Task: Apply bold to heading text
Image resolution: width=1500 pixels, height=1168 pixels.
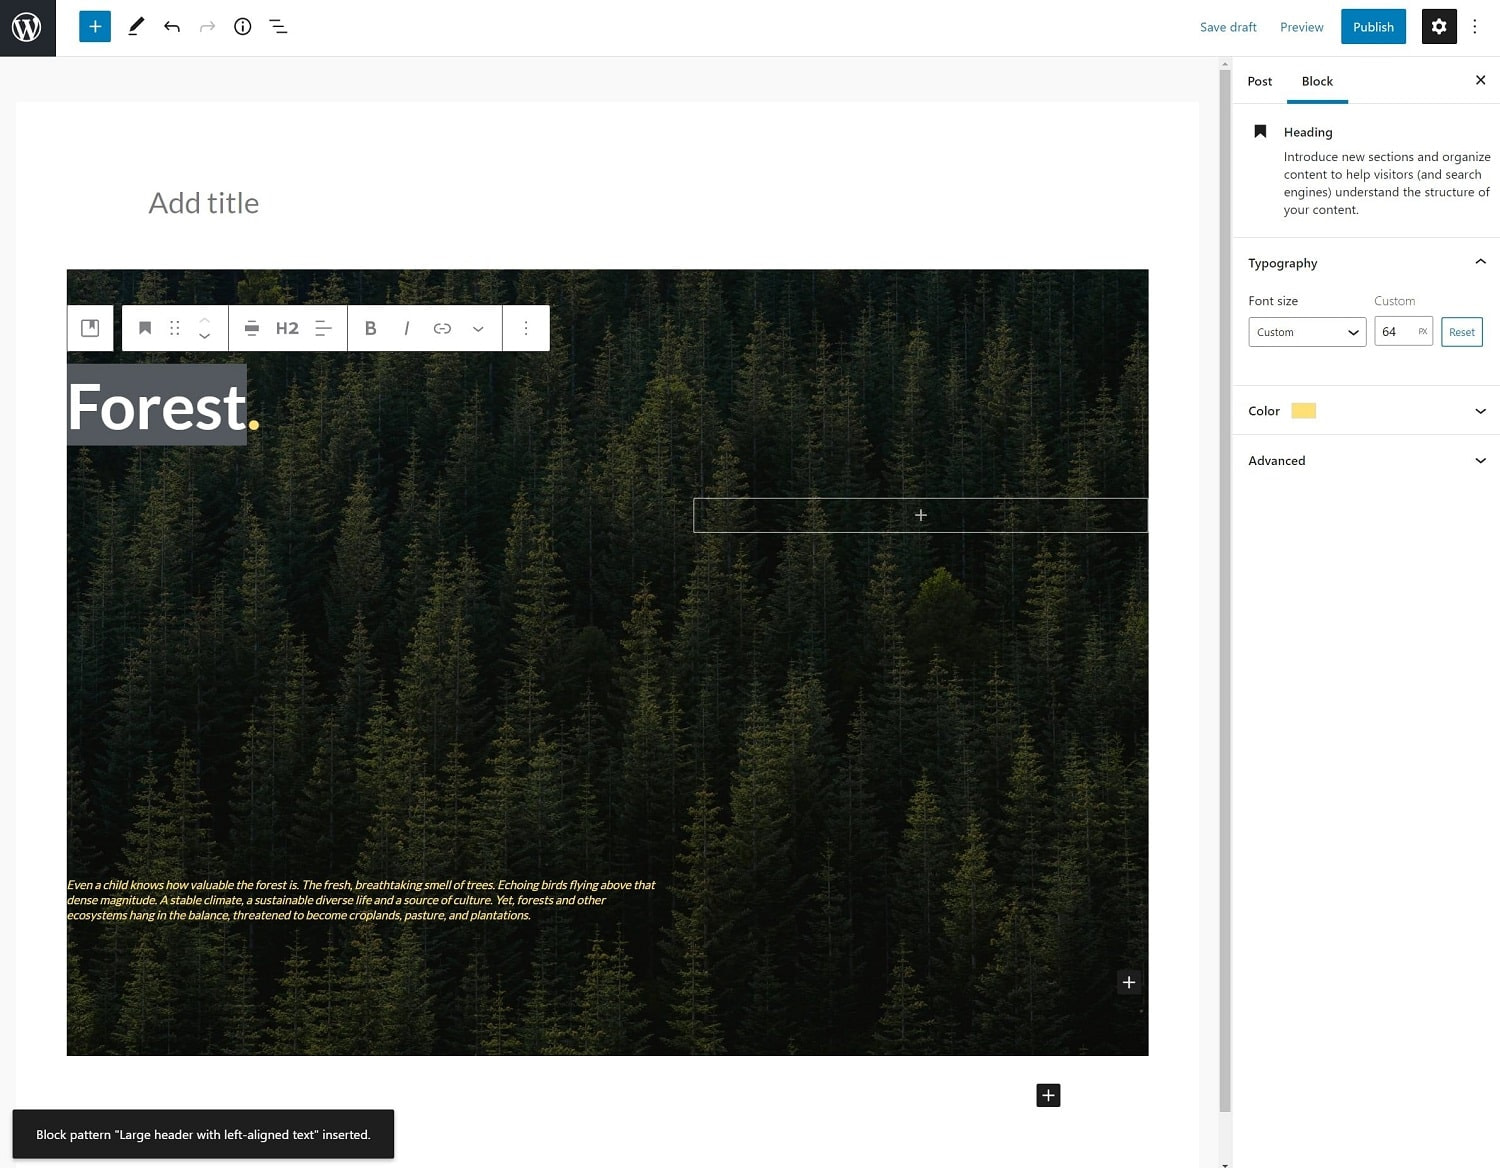Action: coord(370,328)
